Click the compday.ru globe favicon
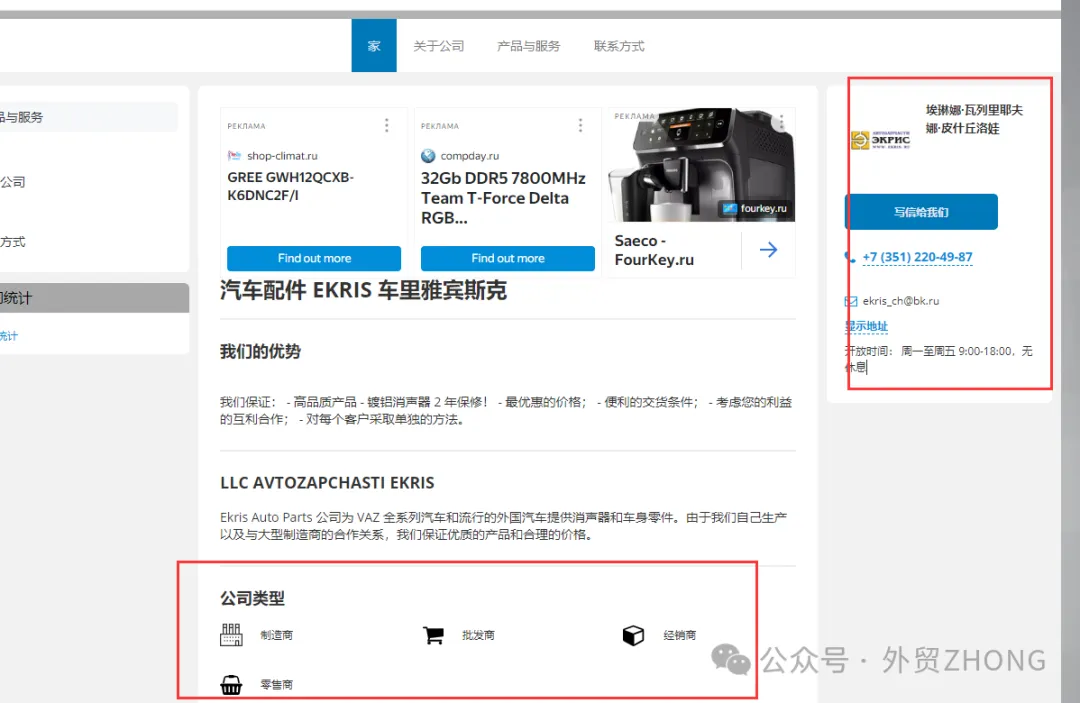1080x703 pixels. [428, 156]
